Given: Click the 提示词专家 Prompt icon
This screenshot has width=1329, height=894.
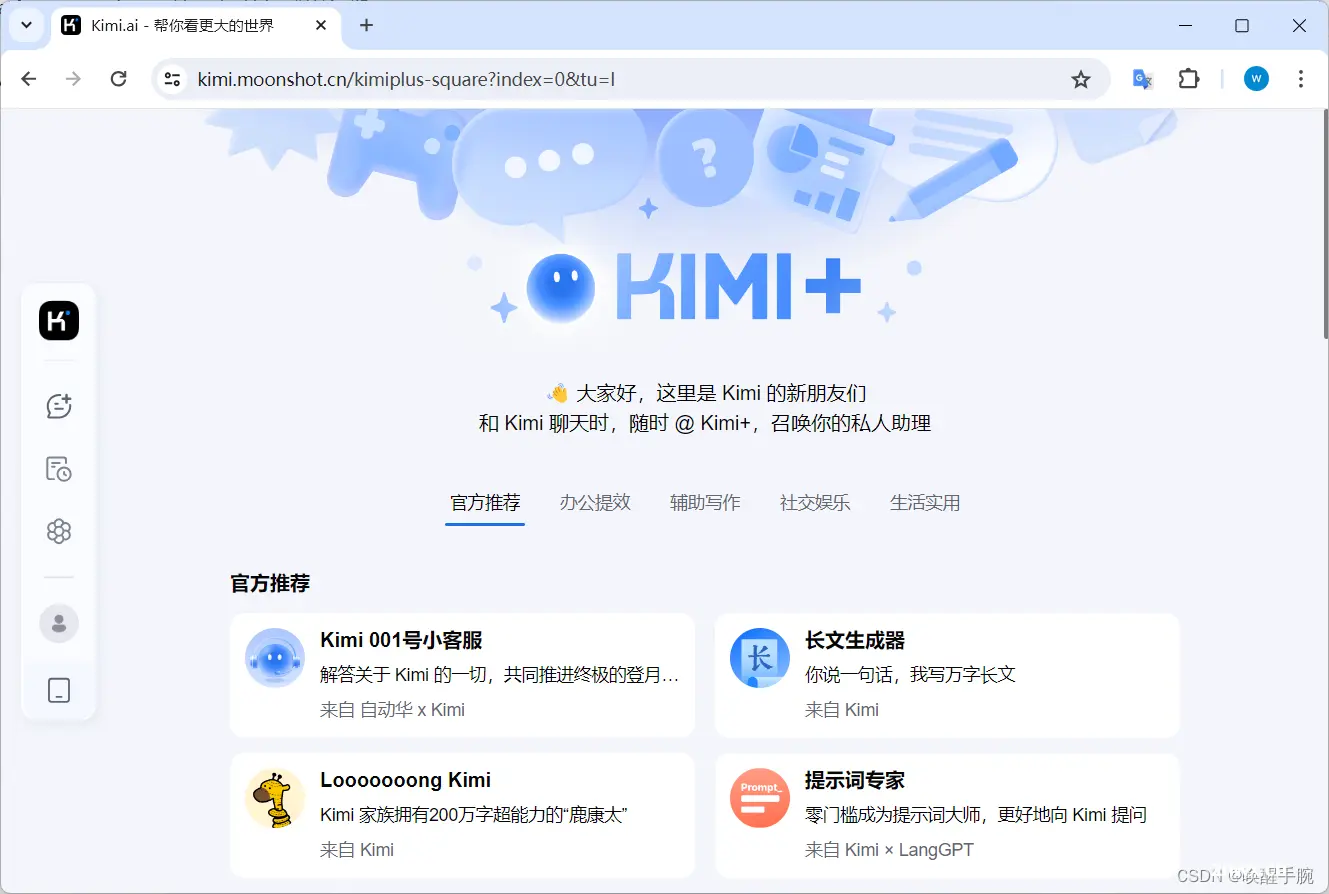Looking at the screenshot, I should click(x=760, y=798).
